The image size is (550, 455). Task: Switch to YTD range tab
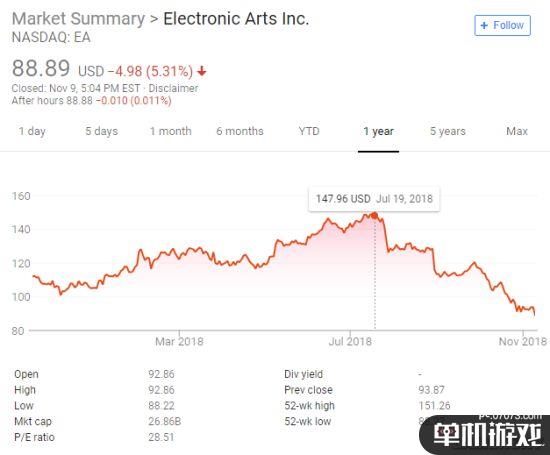(x=309, y=131)
